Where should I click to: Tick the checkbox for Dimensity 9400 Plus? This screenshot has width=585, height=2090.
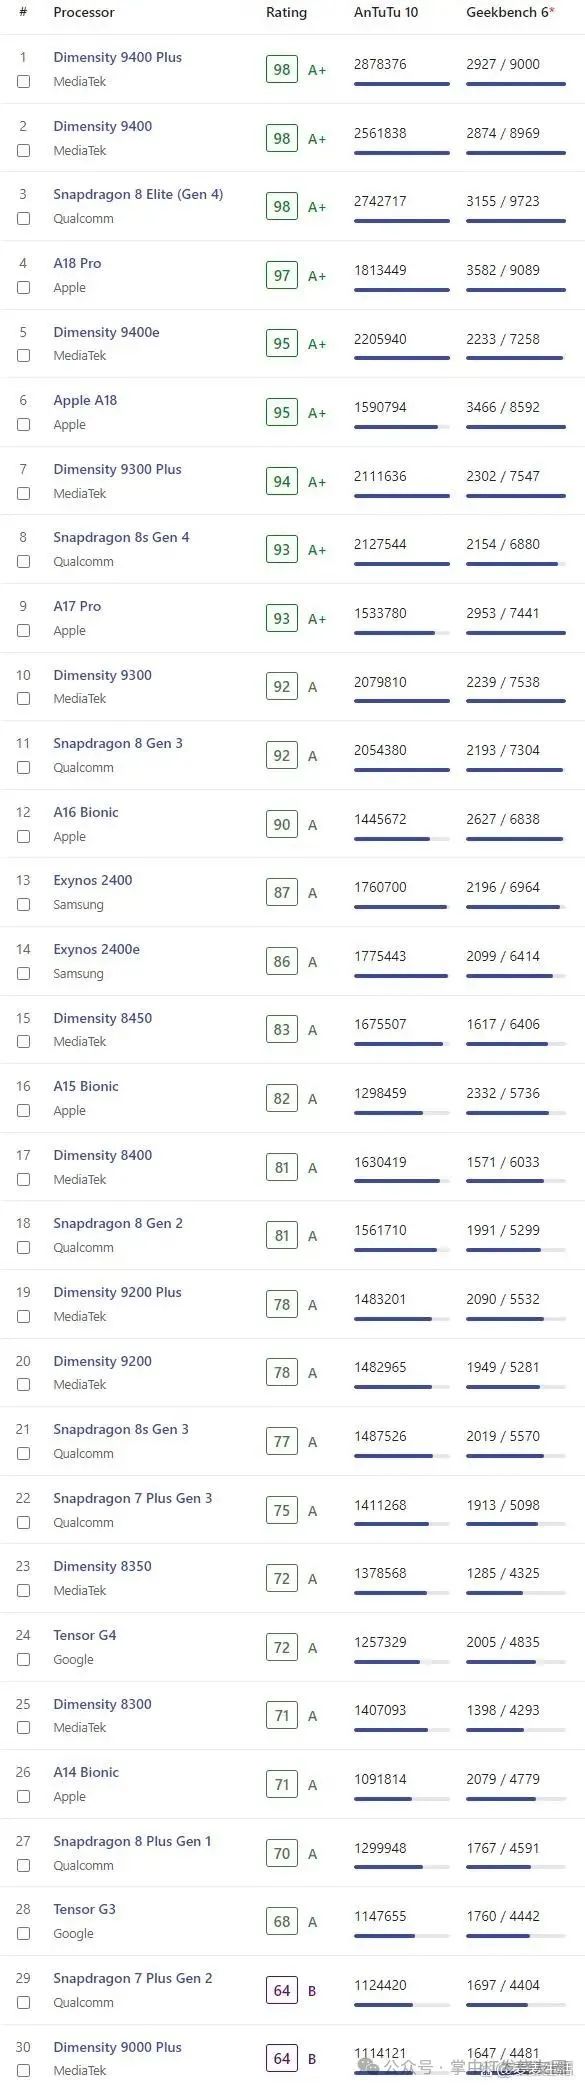[23, 82]
